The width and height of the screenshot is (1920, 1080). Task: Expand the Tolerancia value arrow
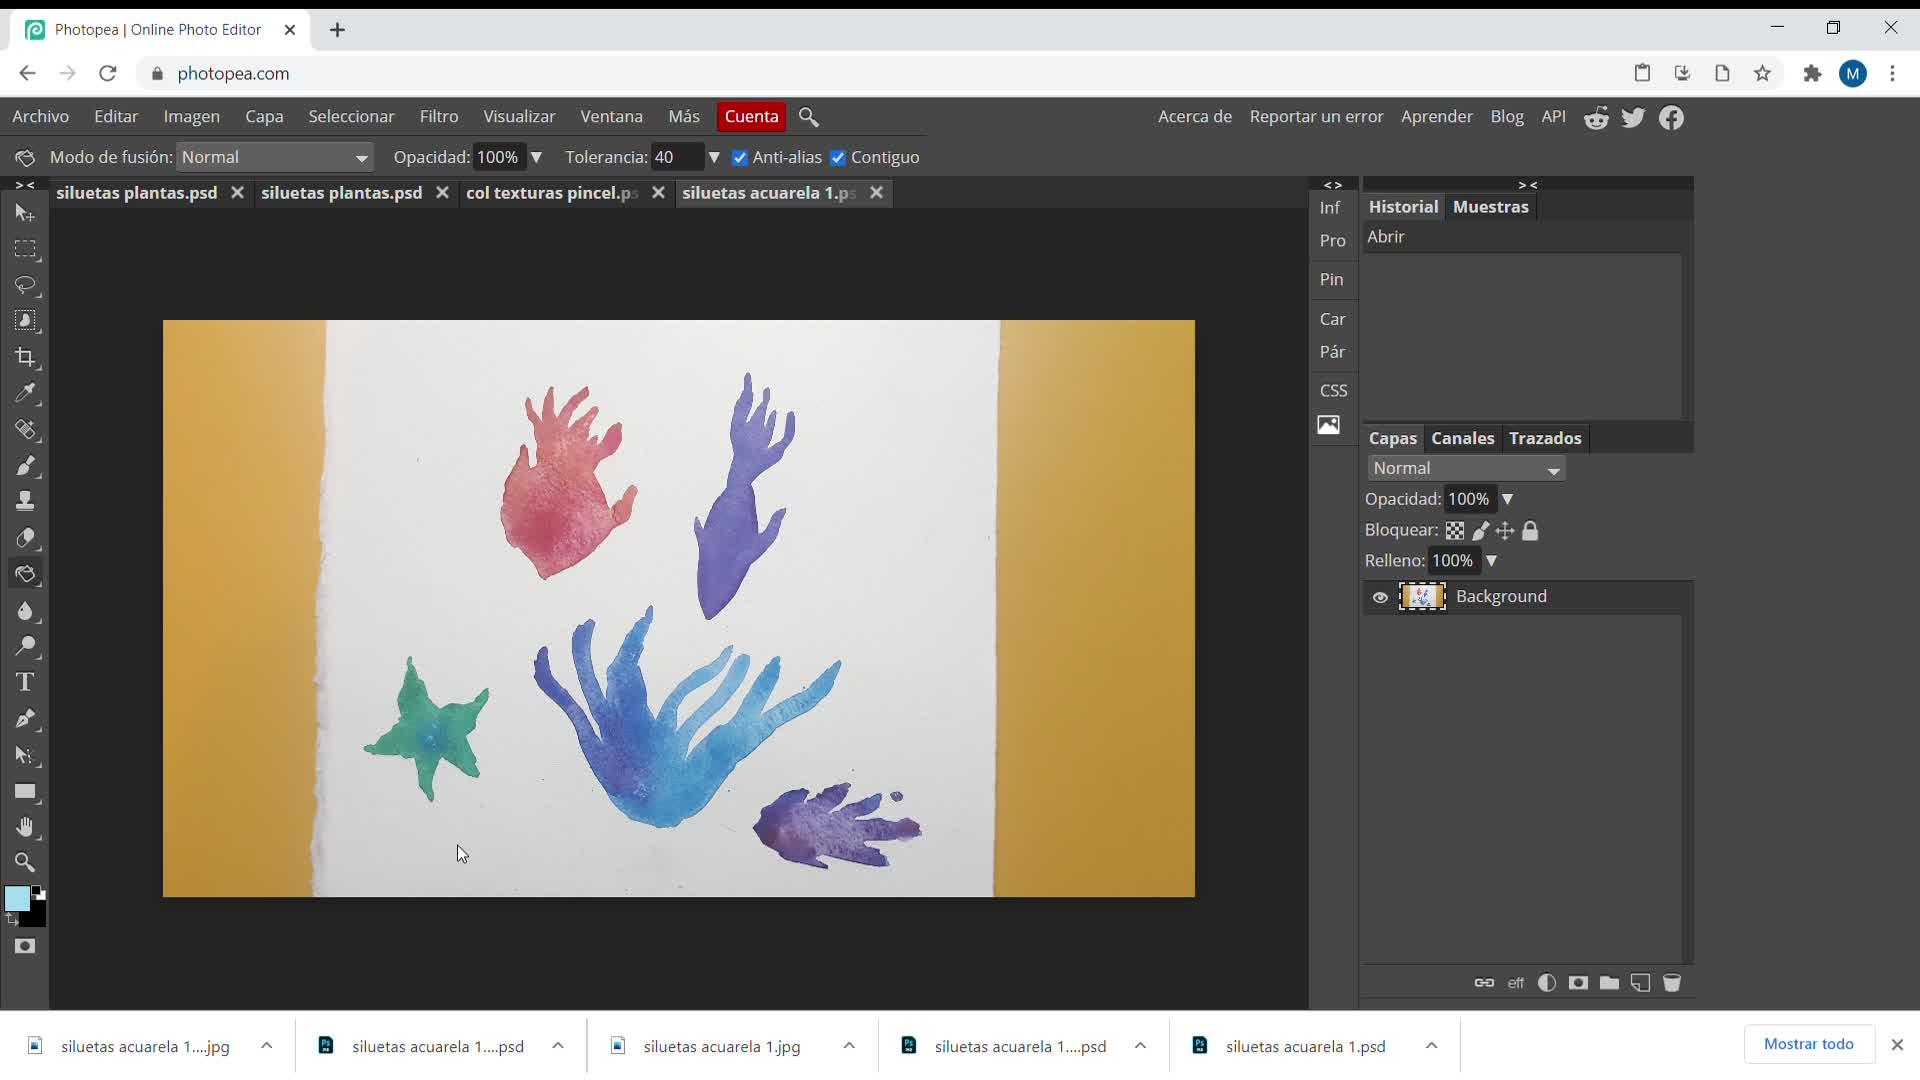tap(714, 157)
